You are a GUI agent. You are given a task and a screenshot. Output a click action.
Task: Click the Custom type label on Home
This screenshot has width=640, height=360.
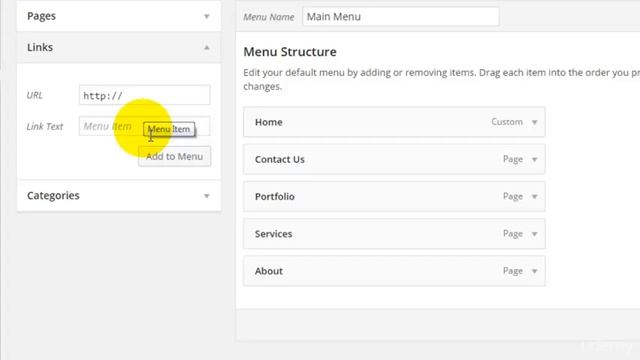(x=507, y=122)
